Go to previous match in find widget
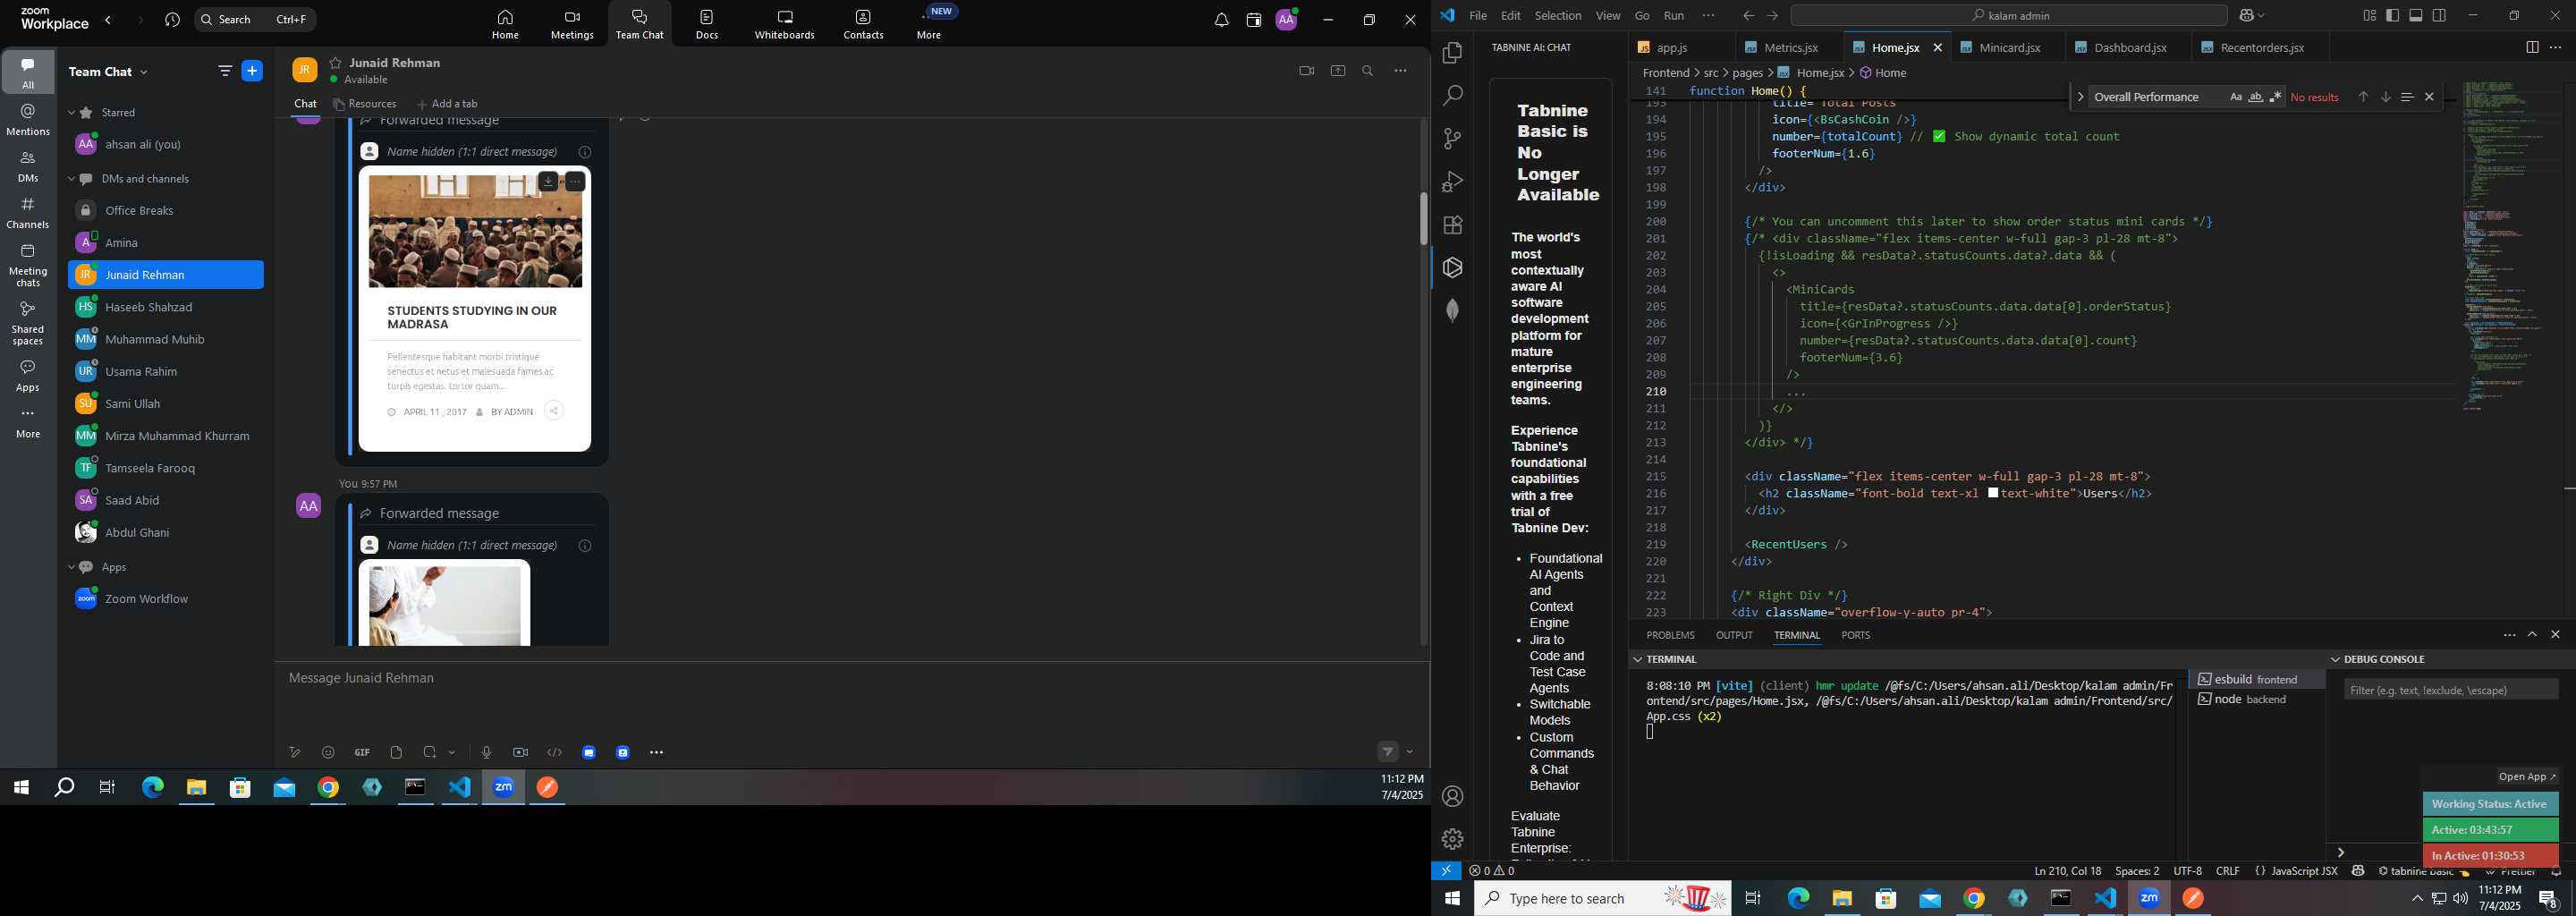The image size is (2576, 916). click(x=2363, y=97)
